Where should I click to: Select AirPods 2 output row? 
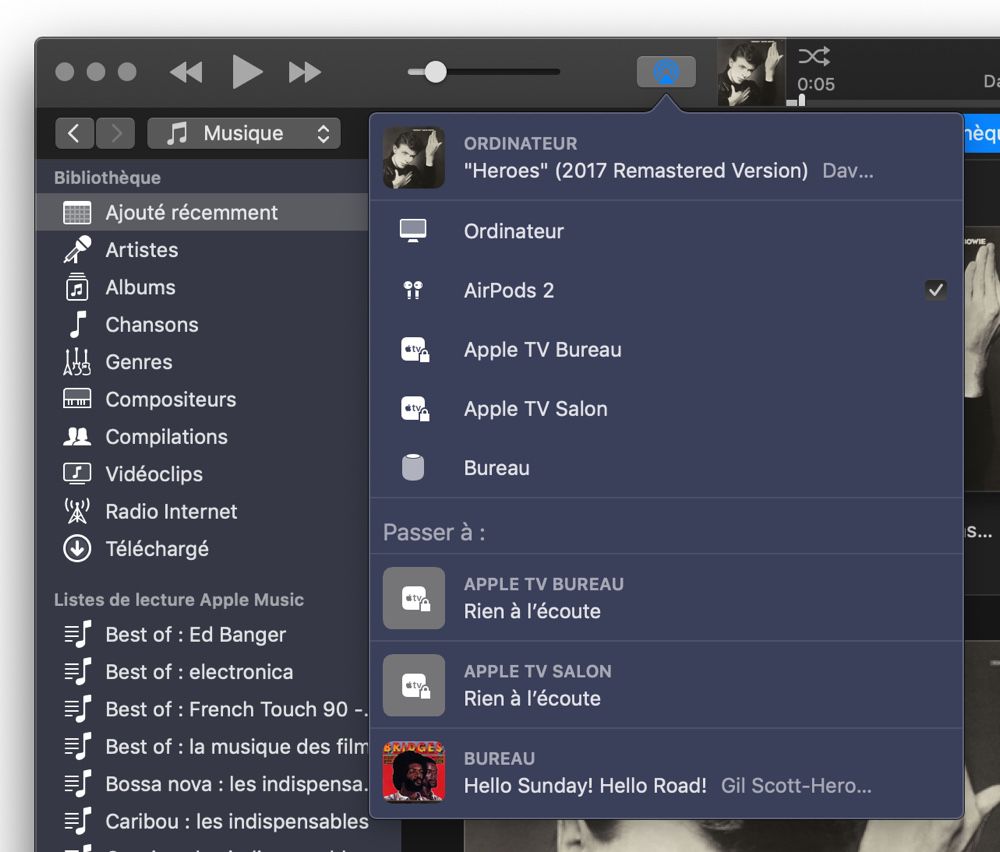[x=666, y=290]
